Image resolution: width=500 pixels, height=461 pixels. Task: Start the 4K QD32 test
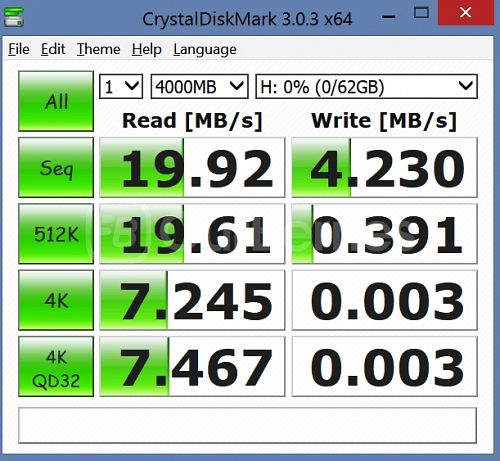click(x=56, y=366)
